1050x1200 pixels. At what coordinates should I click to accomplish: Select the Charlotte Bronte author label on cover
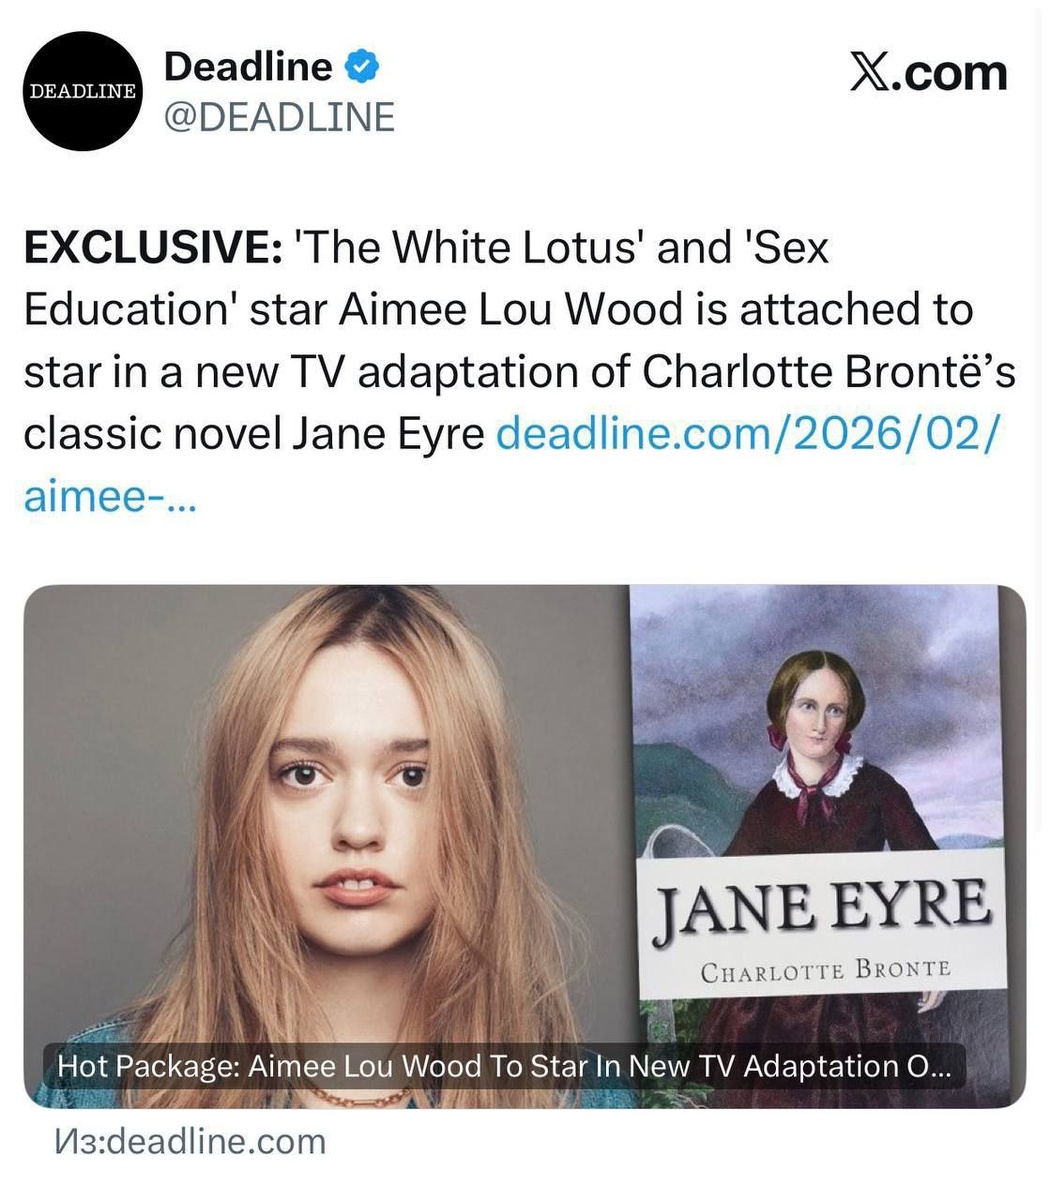tap(826, 970)
